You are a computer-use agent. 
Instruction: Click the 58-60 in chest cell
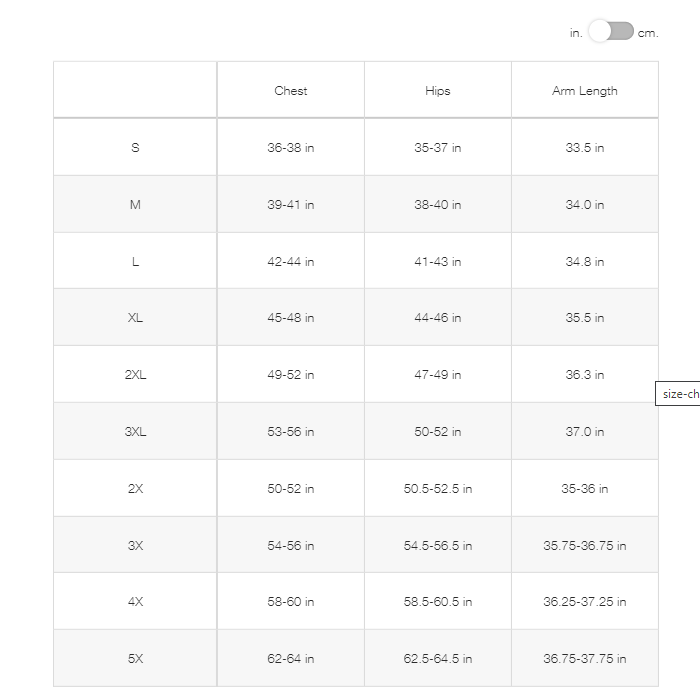[291, 602]
